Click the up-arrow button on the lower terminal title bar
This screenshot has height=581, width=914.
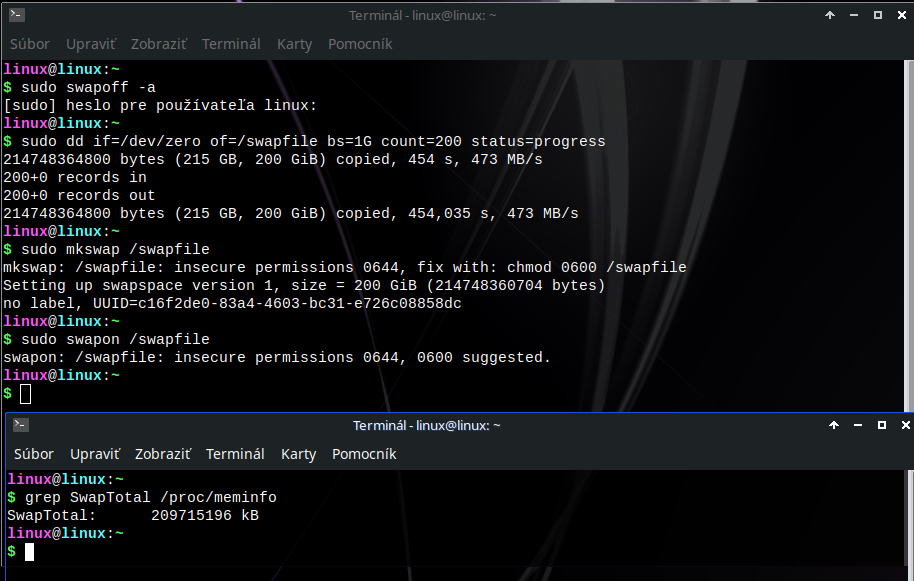(834, 425)
